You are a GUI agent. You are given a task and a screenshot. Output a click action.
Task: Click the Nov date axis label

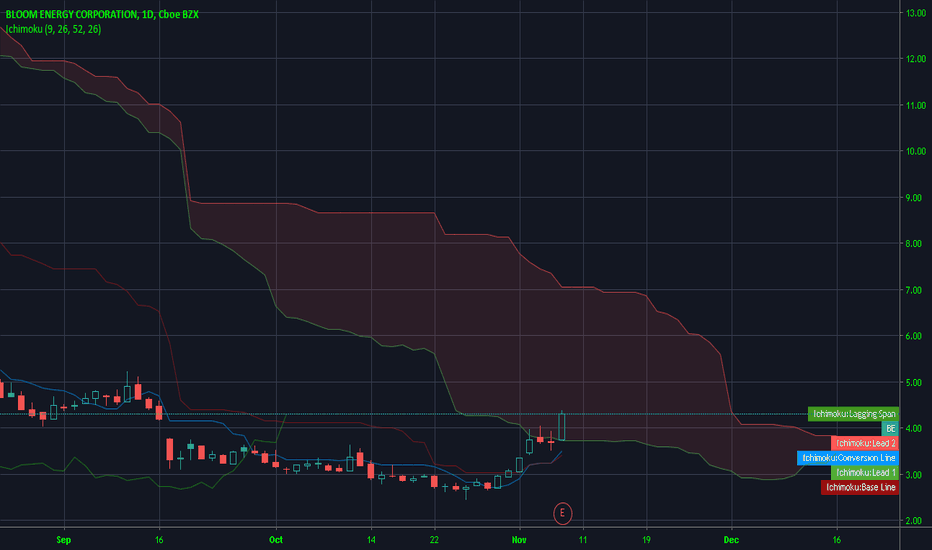519,540
